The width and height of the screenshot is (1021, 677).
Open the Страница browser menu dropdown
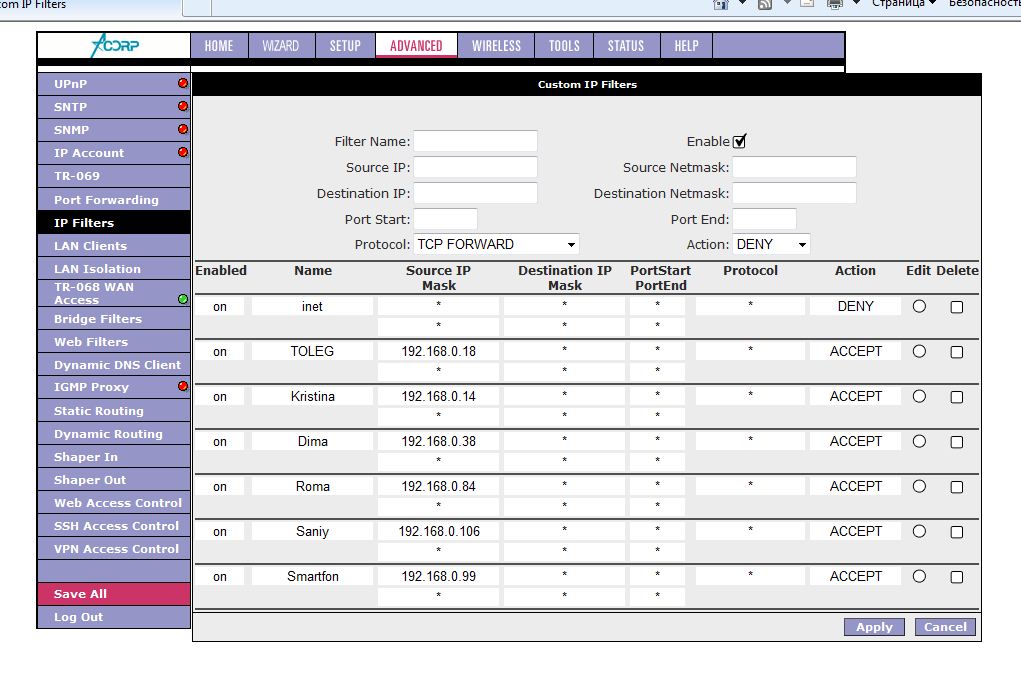[903, 4]
